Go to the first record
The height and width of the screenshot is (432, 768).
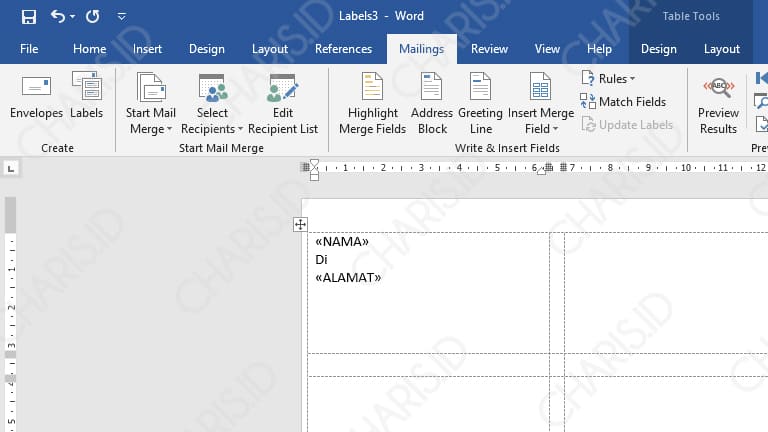pos(762,78)
